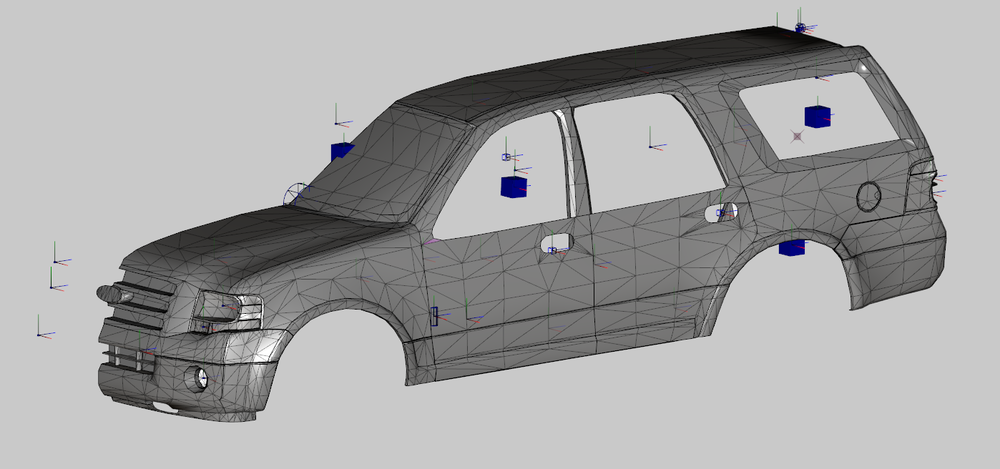The image size is (1000, 469).
Task: Select the blue cube above the windshield
Action: pos(342,151)
